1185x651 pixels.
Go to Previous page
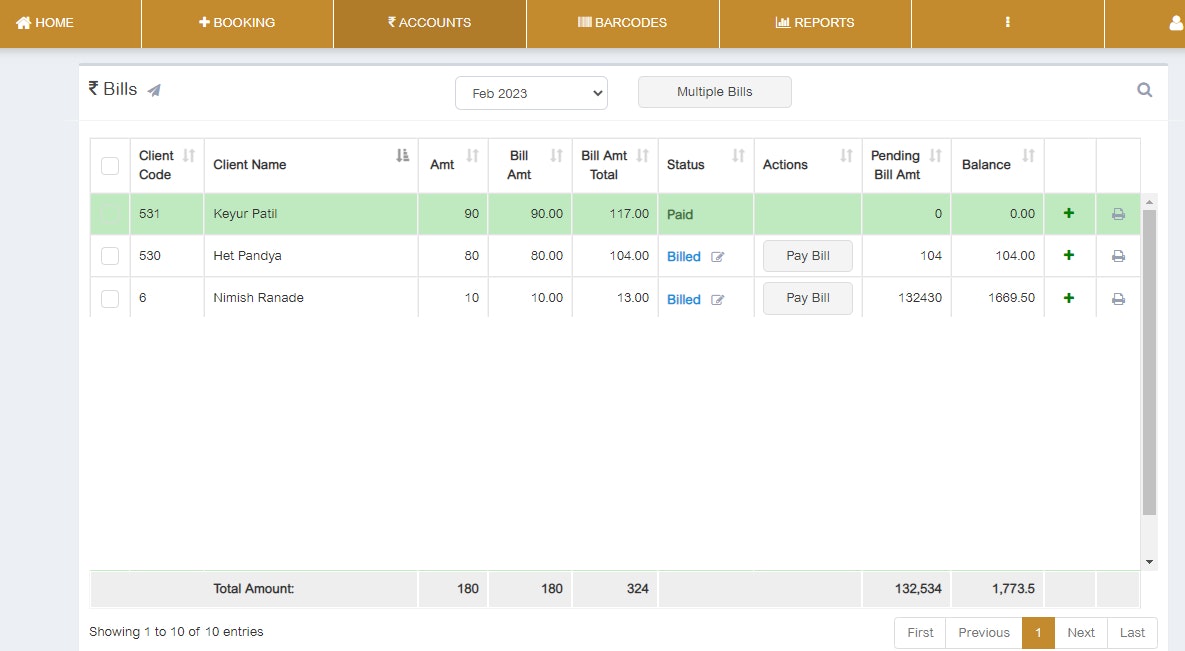983,633
